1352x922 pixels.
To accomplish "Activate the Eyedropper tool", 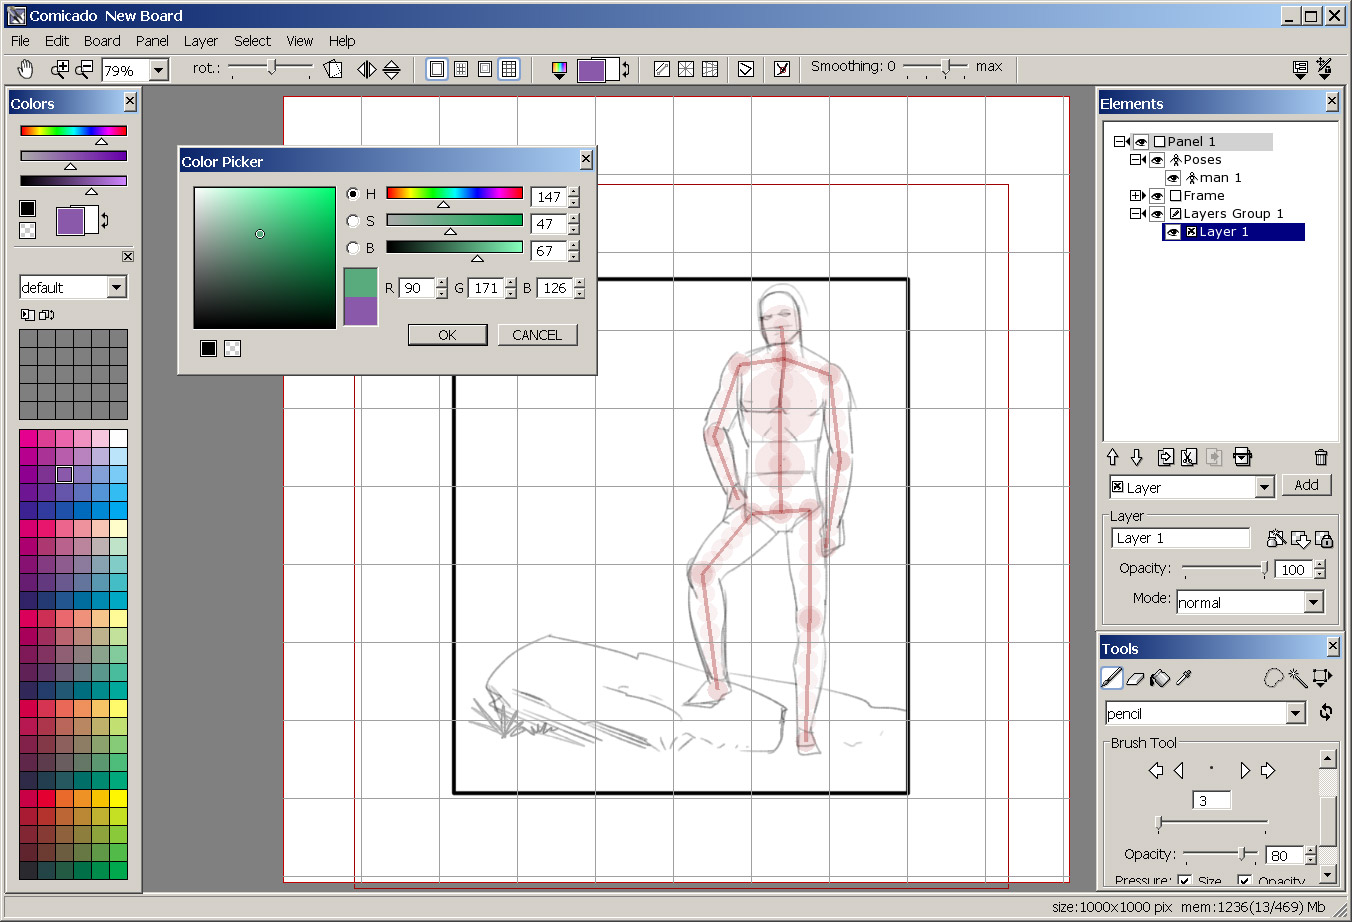I will coord(1183,678).
